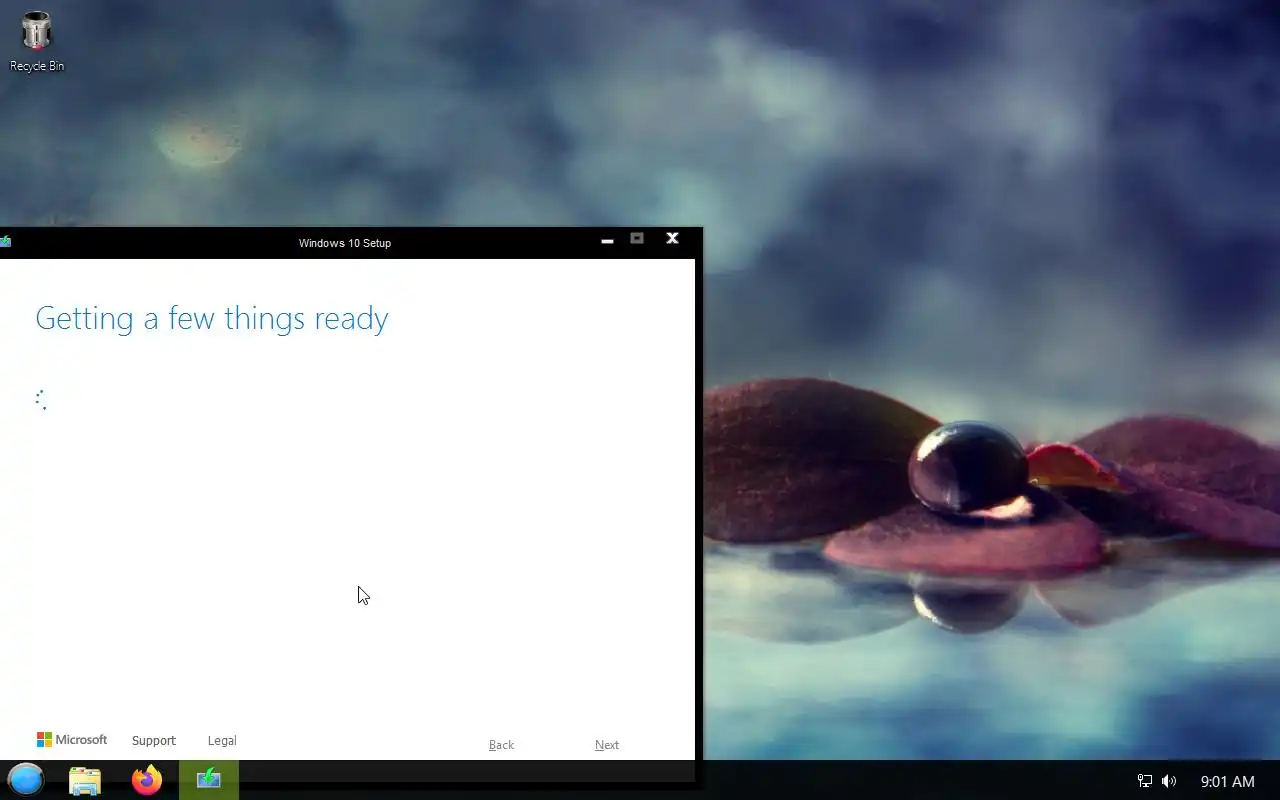The height and width of the screenshot is (800, 1280).
Task: Click the Windows 10 Setup title text
Action: point(345,243)
